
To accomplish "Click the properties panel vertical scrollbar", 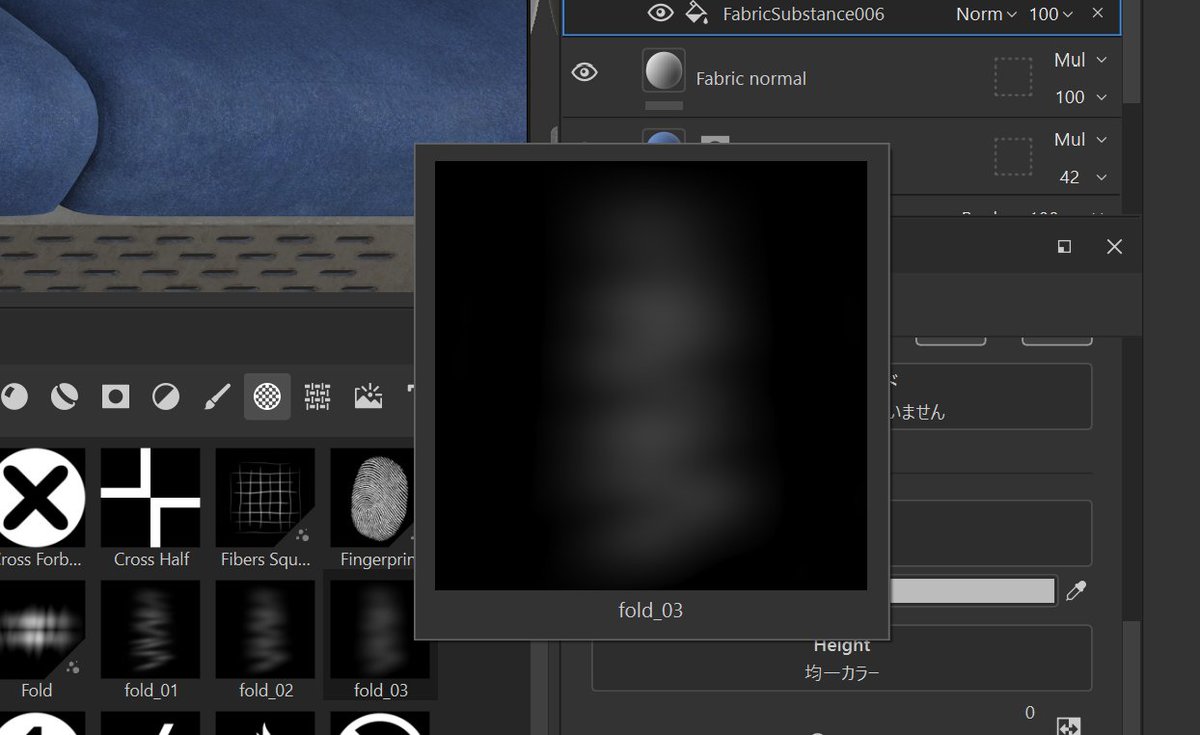I will tap(1130, 680).
